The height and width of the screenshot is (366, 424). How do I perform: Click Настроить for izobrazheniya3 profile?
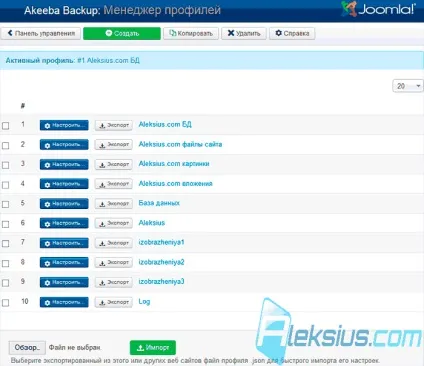pyautogui.click(x=64, y=282)
